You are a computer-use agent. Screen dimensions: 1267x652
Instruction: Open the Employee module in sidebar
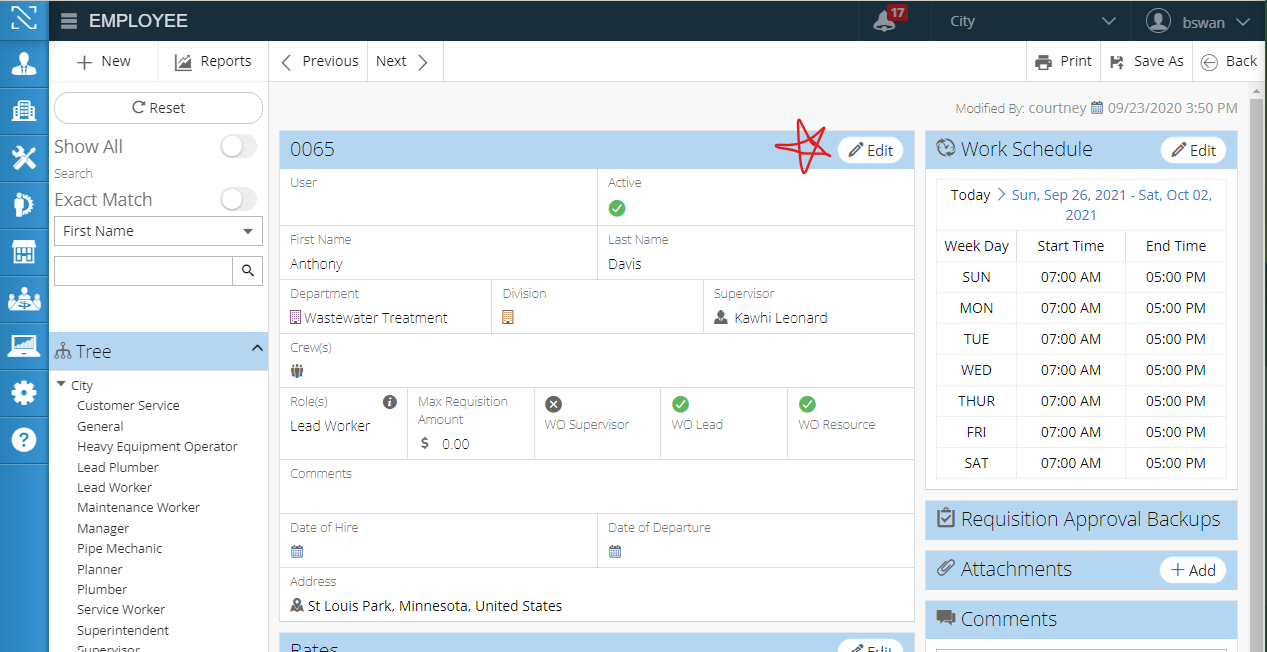click(x=24, y=65)
